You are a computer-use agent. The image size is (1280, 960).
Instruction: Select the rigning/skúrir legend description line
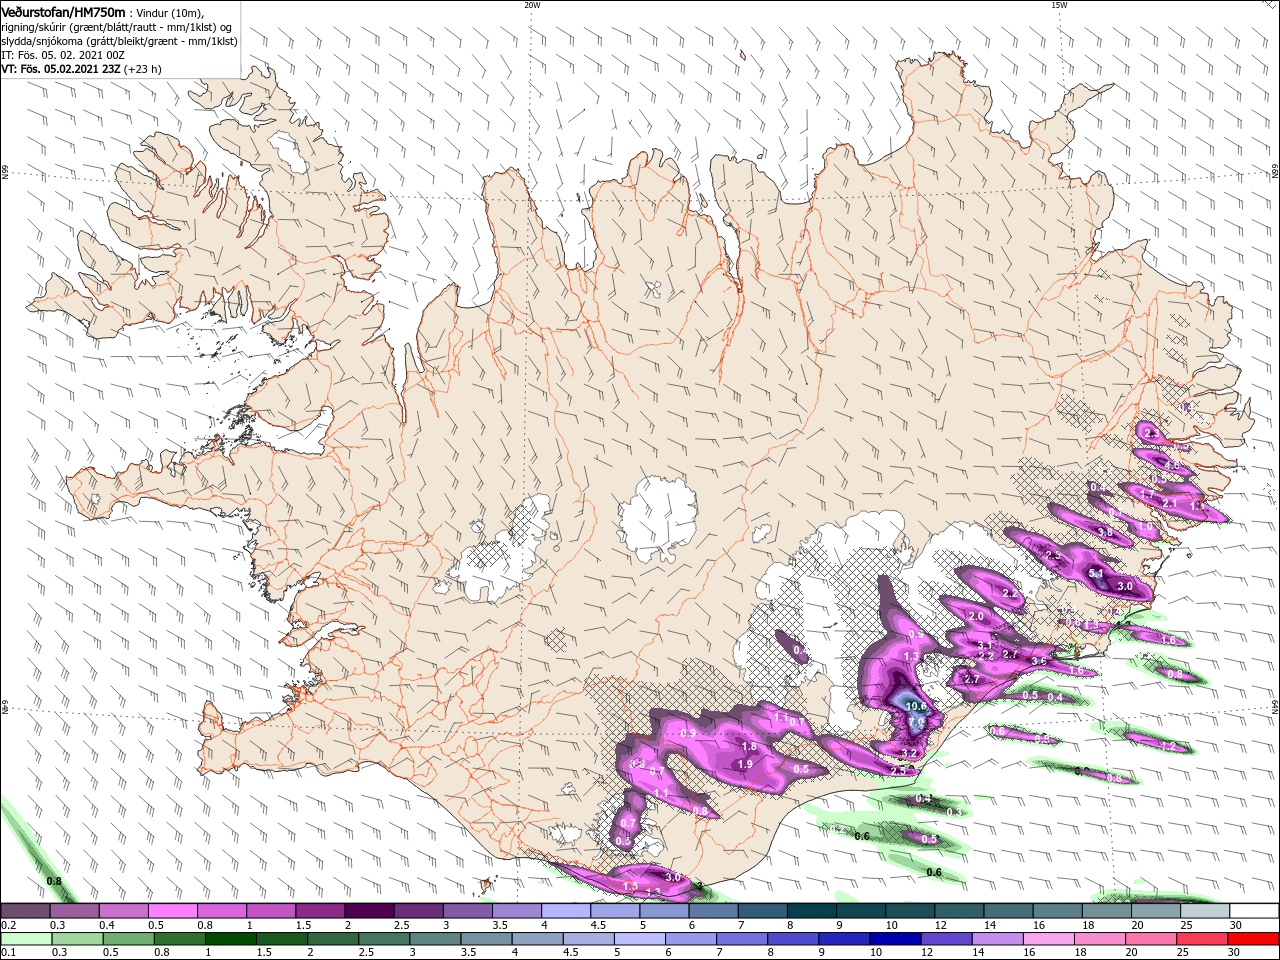pos(116,27)
